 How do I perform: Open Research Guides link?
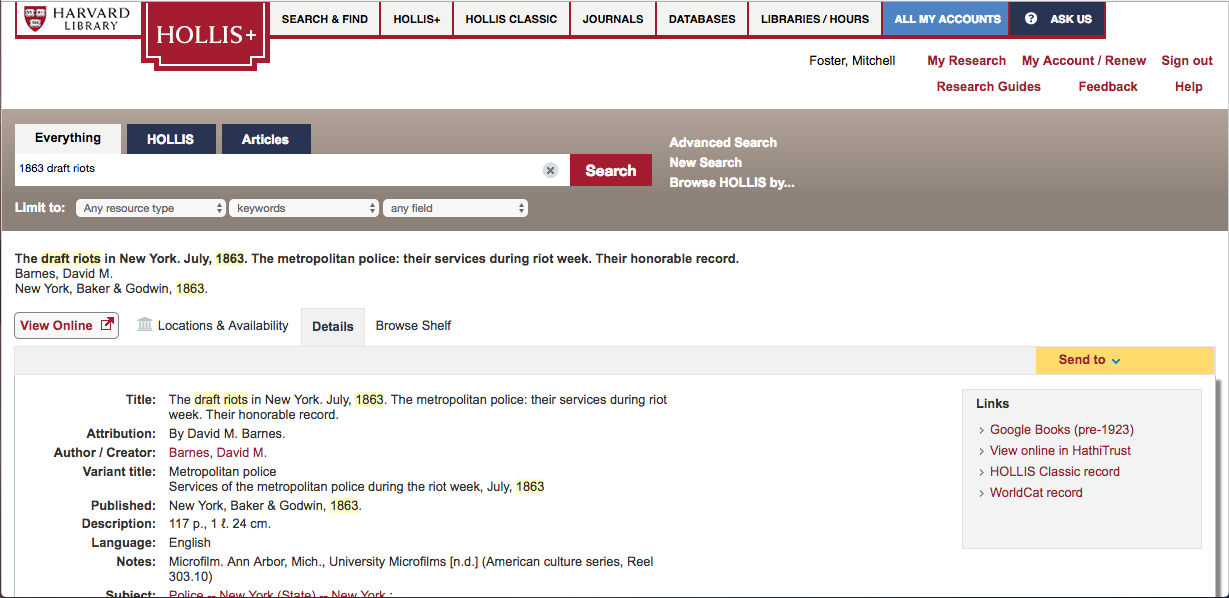pos(988,87)
